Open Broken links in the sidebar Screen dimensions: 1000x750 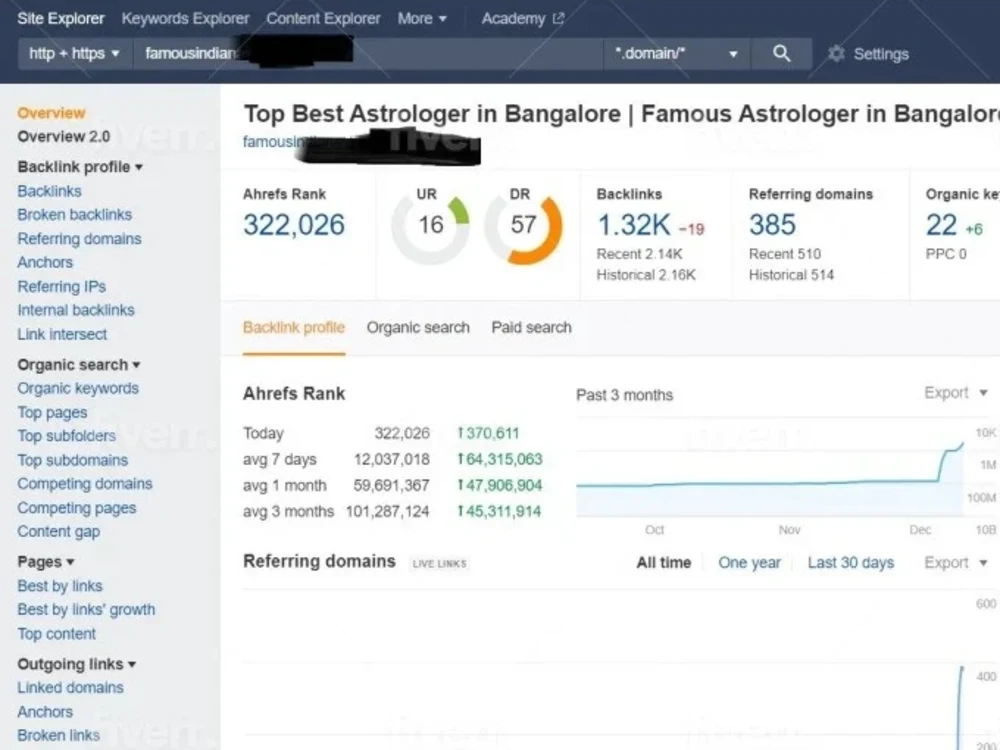coord(59,735)
